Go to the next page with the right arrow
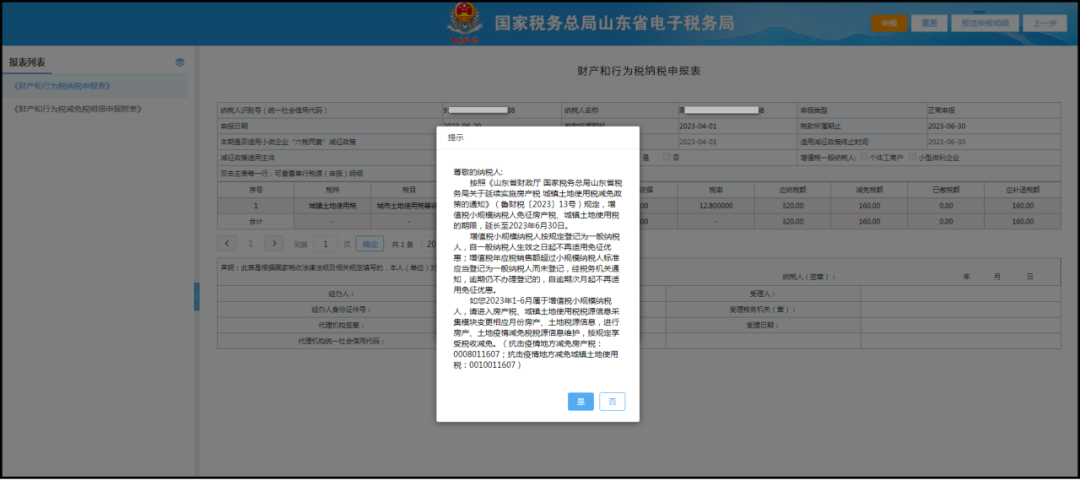 click(274, 243)
